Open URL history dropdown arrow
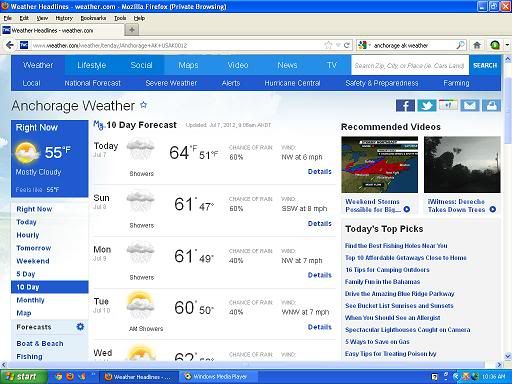 (x=338, y=45)
